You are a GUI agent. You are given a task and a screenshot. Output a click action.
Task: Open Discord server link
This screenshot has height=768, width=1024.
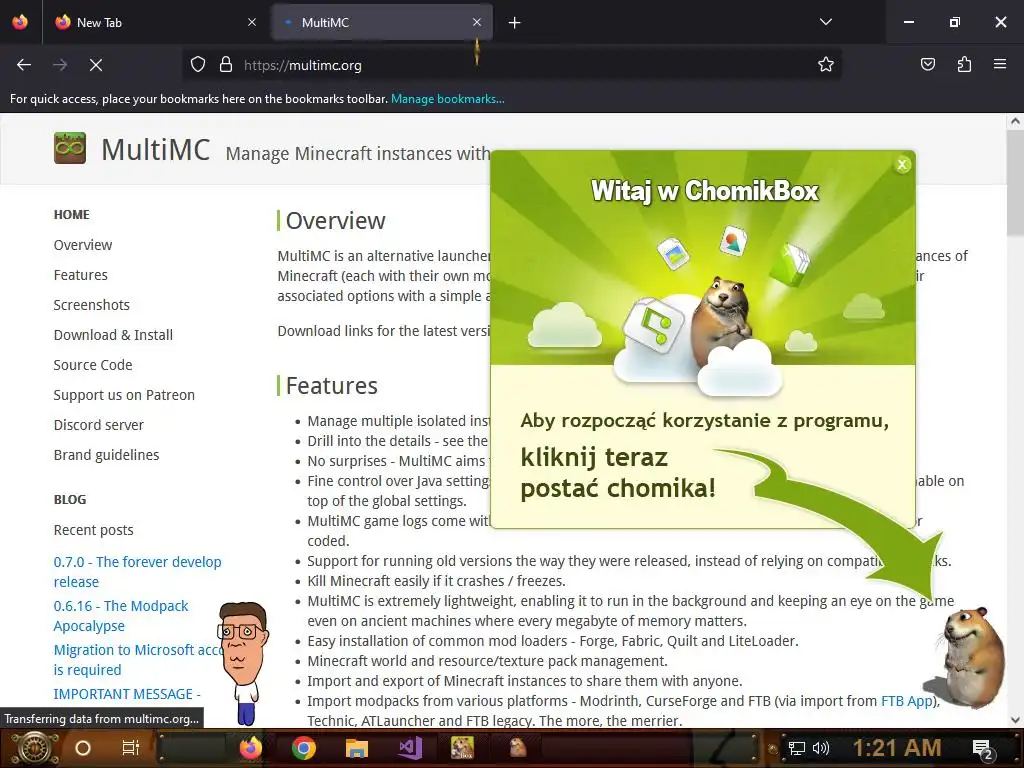pyautogui.click(x=99, y=425)
